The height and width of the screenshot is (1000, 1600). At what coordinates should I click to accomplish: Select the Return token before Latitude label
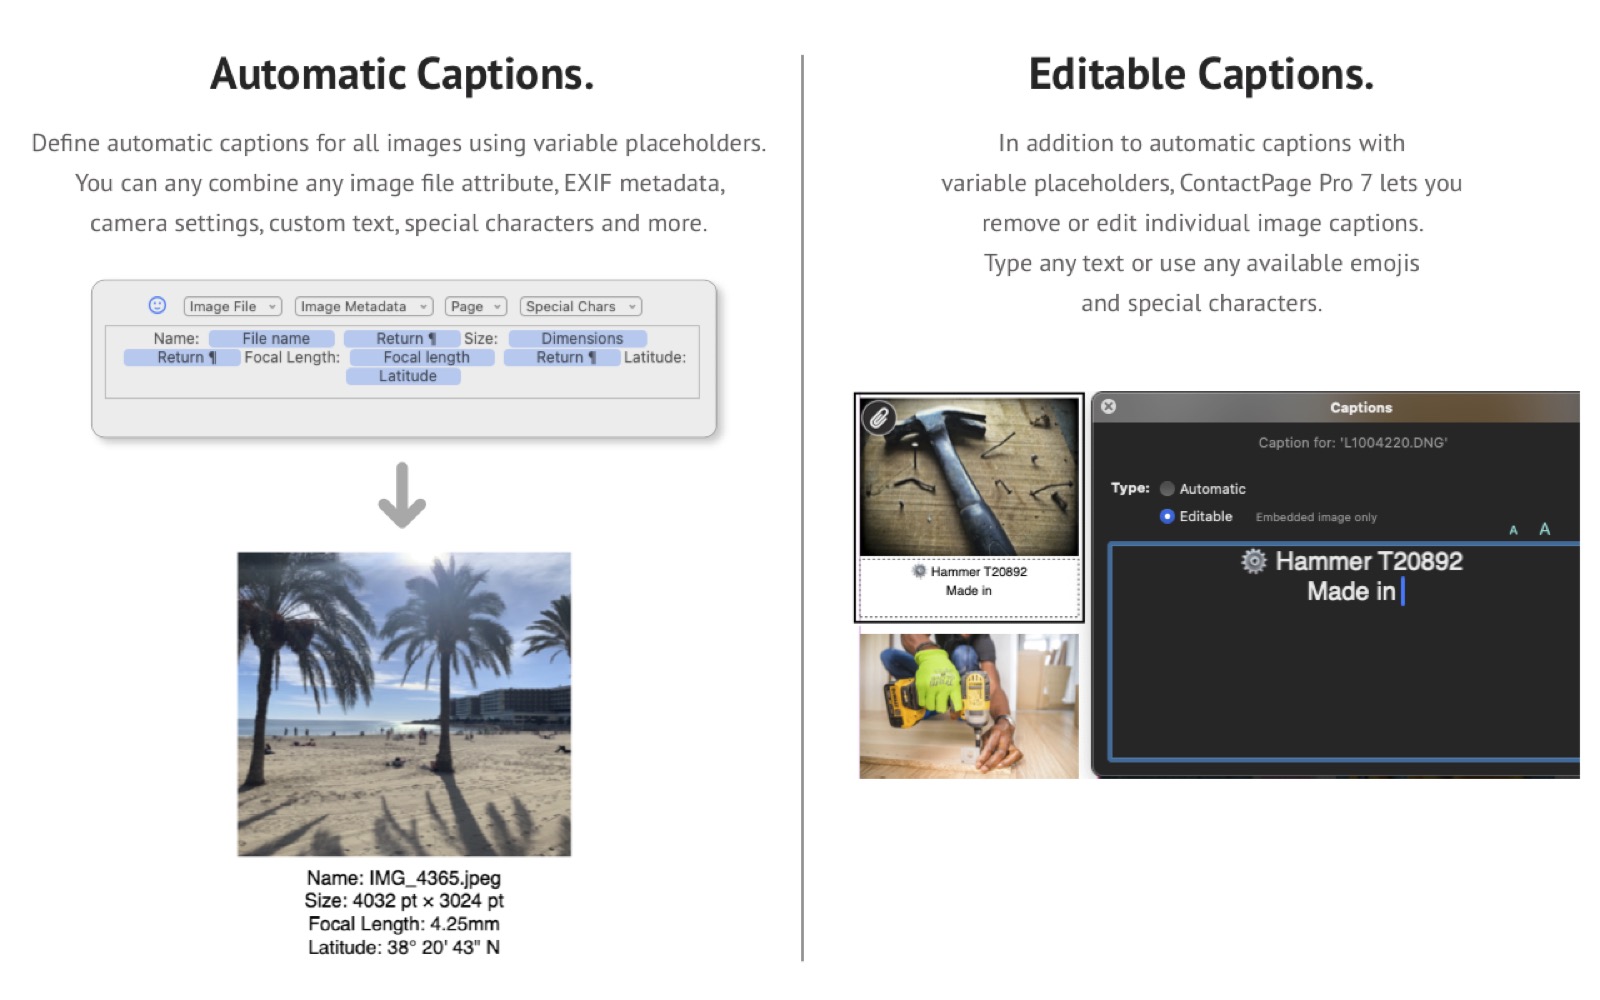[x=562, y=357]
